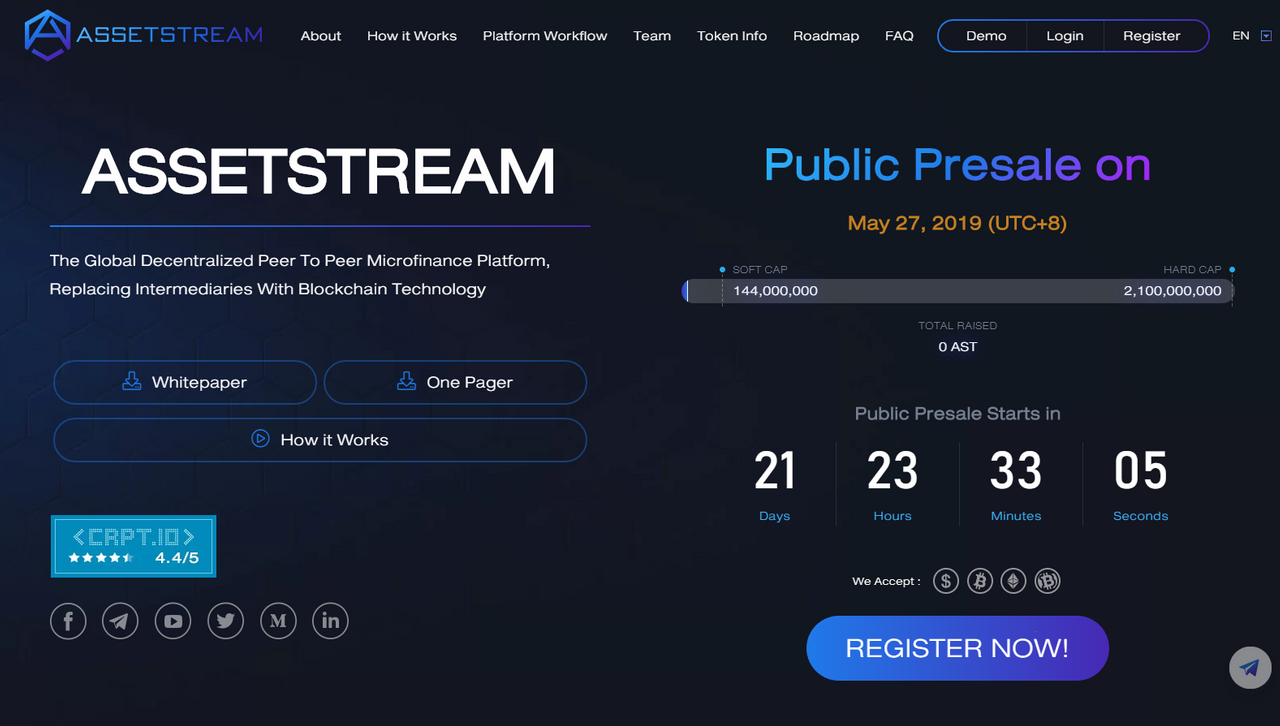The image size is (1280, 726).
Task: Open the YouTube social icon
Action: 173,621
